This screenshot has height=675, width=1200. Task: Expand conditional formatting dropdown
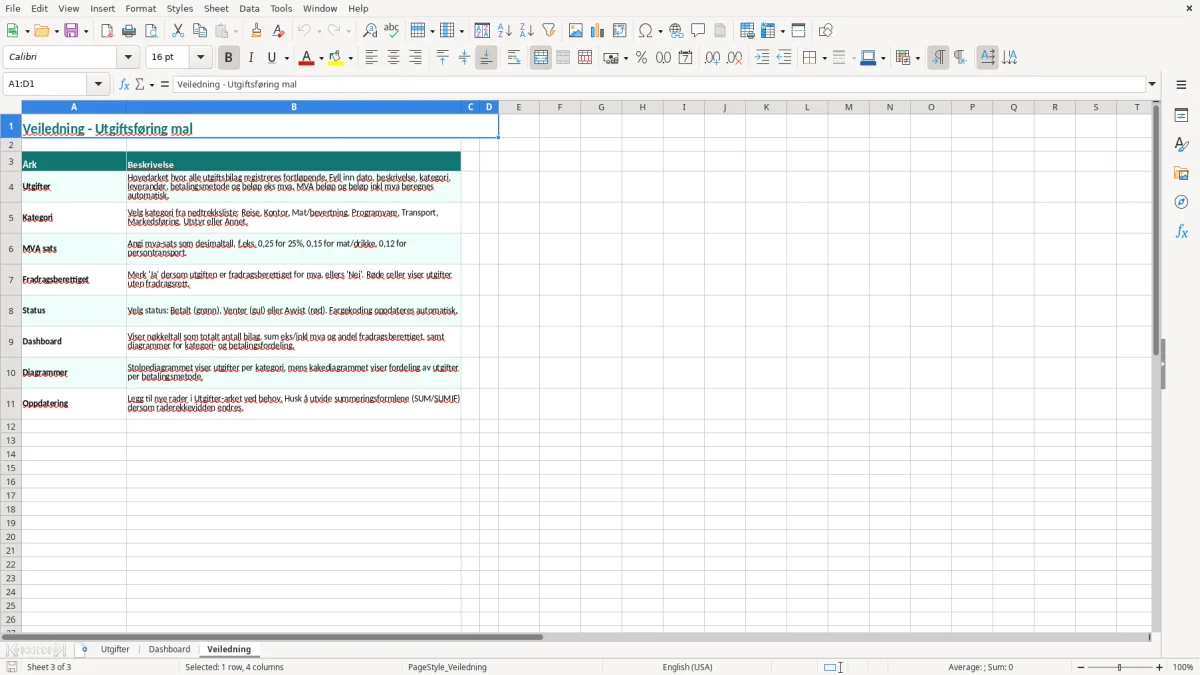click(918, 58)
